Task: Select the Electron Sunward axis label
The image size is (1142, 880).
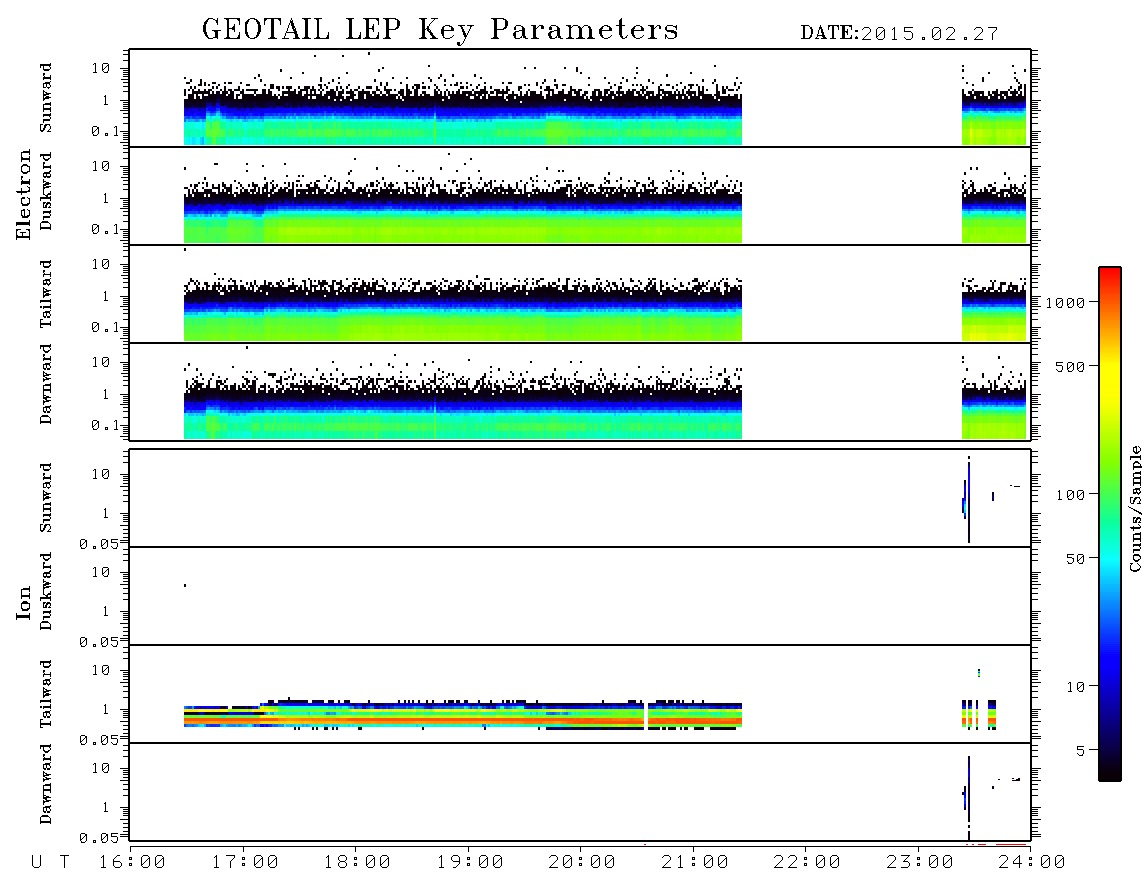Action: tap(46, 98)
